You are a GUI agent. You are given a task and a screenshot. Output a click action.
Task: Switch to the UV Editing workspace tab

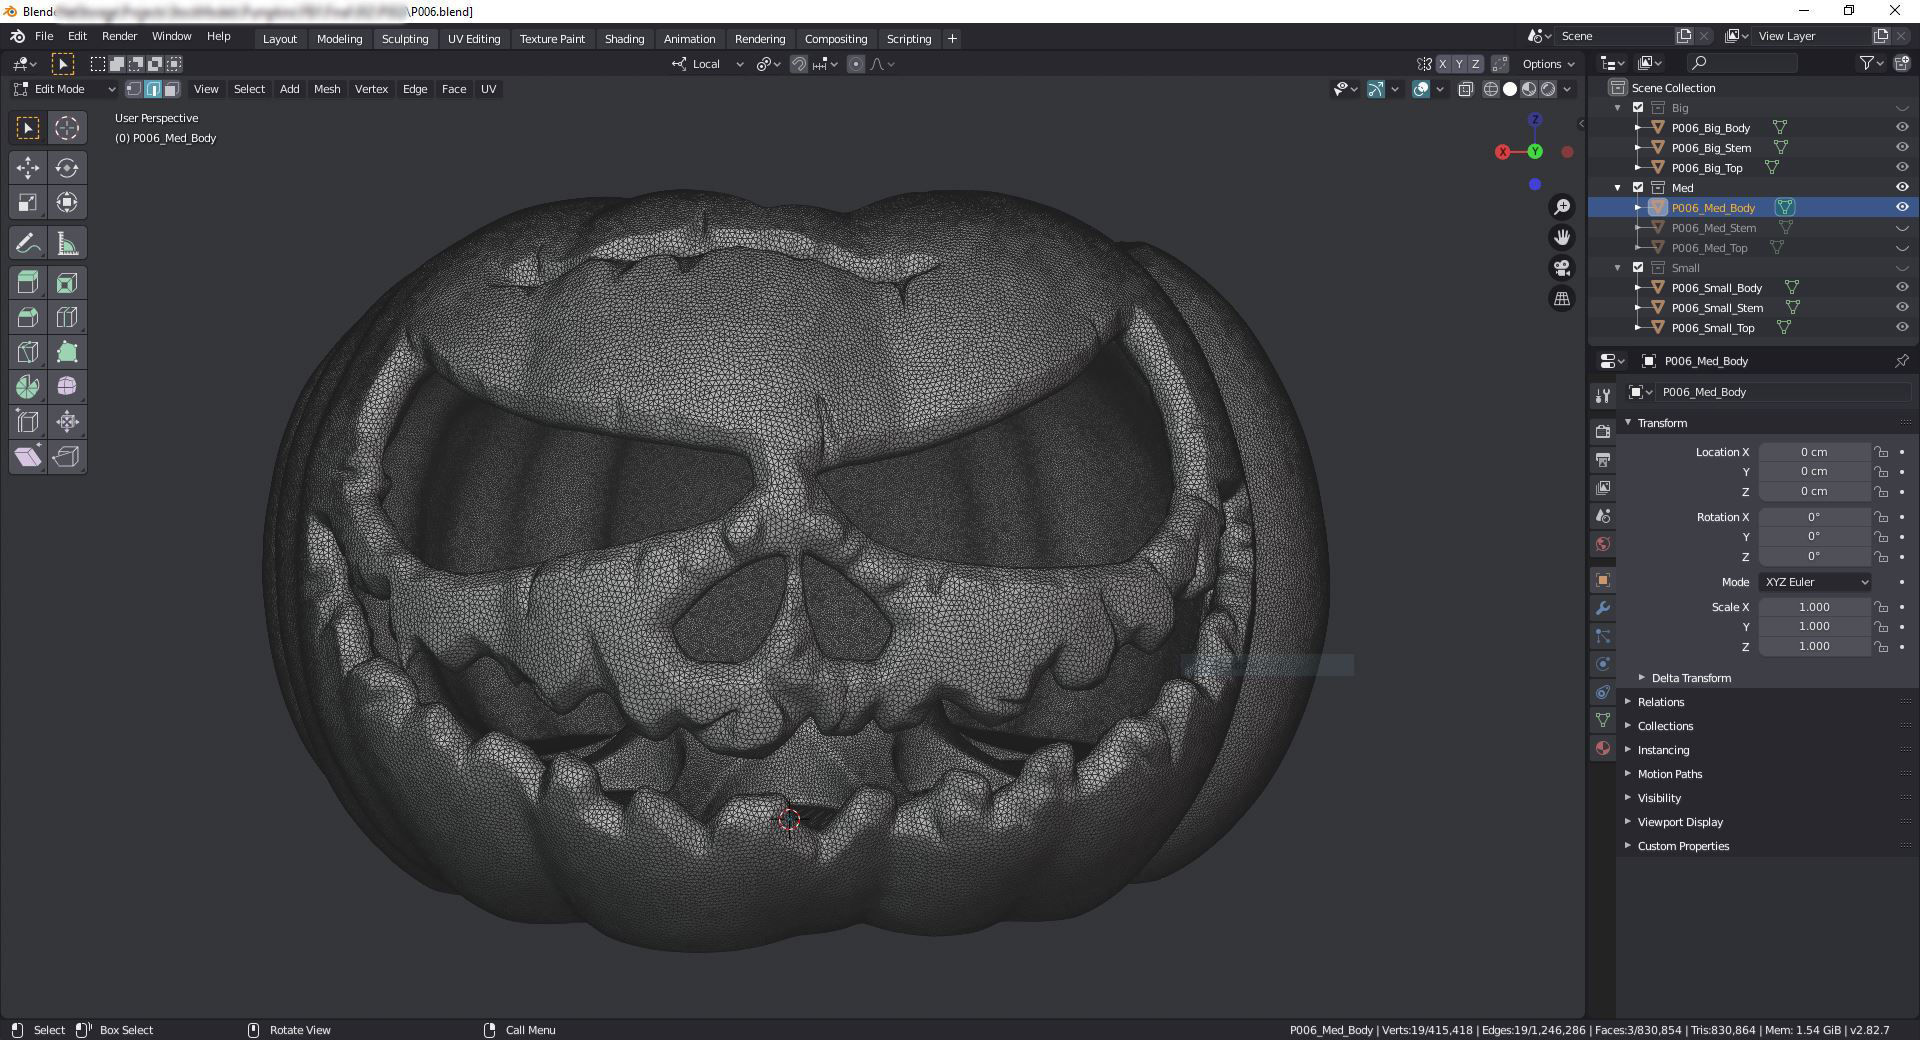coord(474,39)
